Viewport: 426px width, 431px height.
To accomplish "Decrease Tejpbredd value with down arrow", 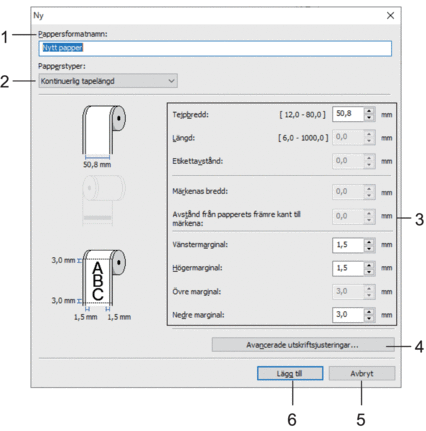I will [x=369, y=117].
